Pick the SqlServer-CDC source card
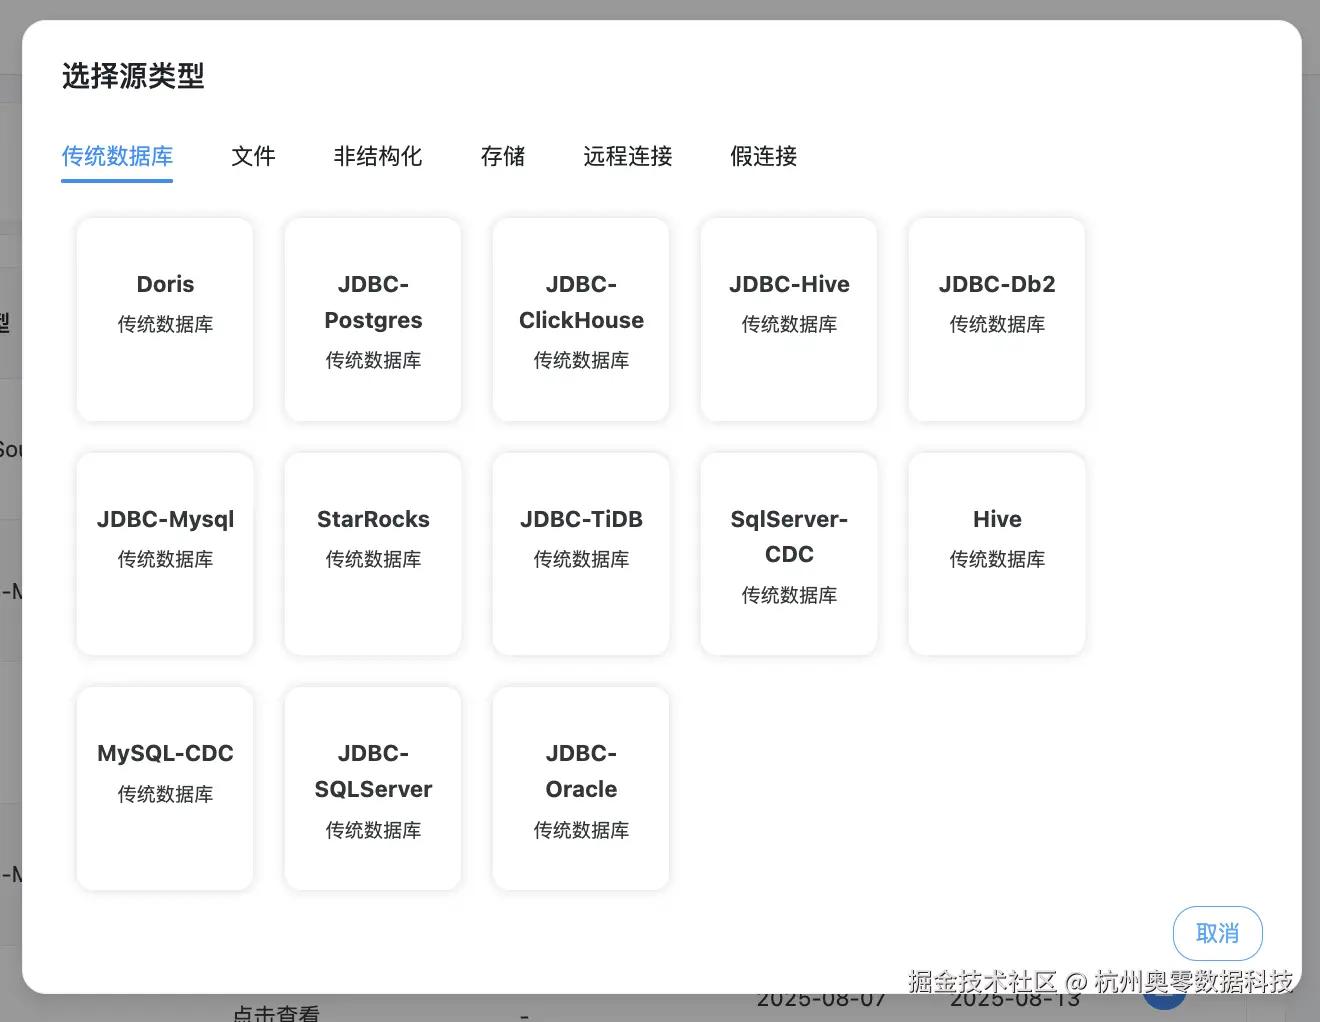Viewport: 1320px width, 1022px height. pyautogui.click(x=789, y=554)
